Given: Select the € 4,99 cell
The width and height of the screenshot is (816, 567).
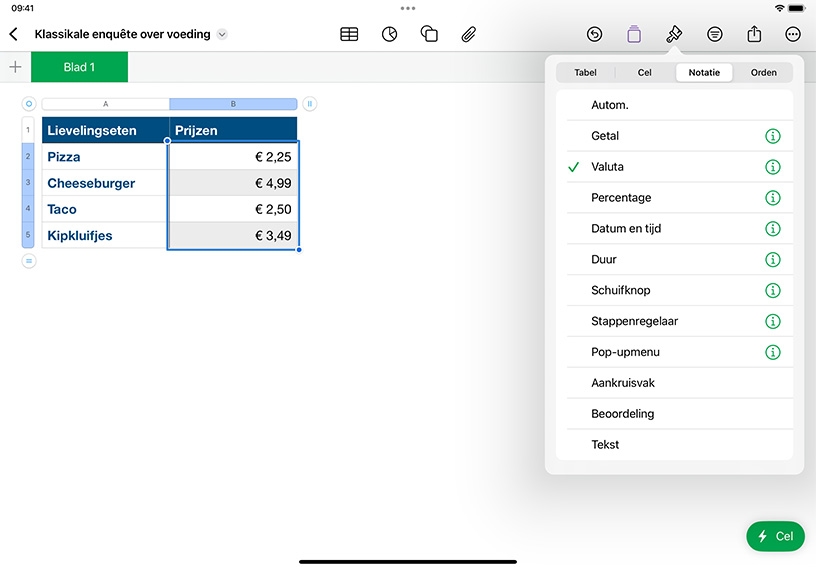Looking at the screenshot, I should [x=233, y=183].
